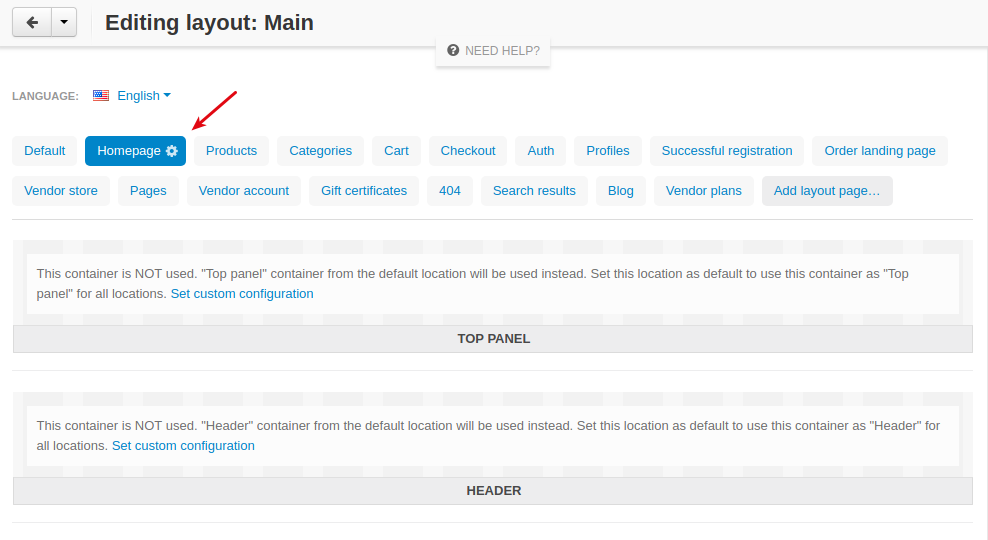Switch to Gift certificates tab

(364, 191)
